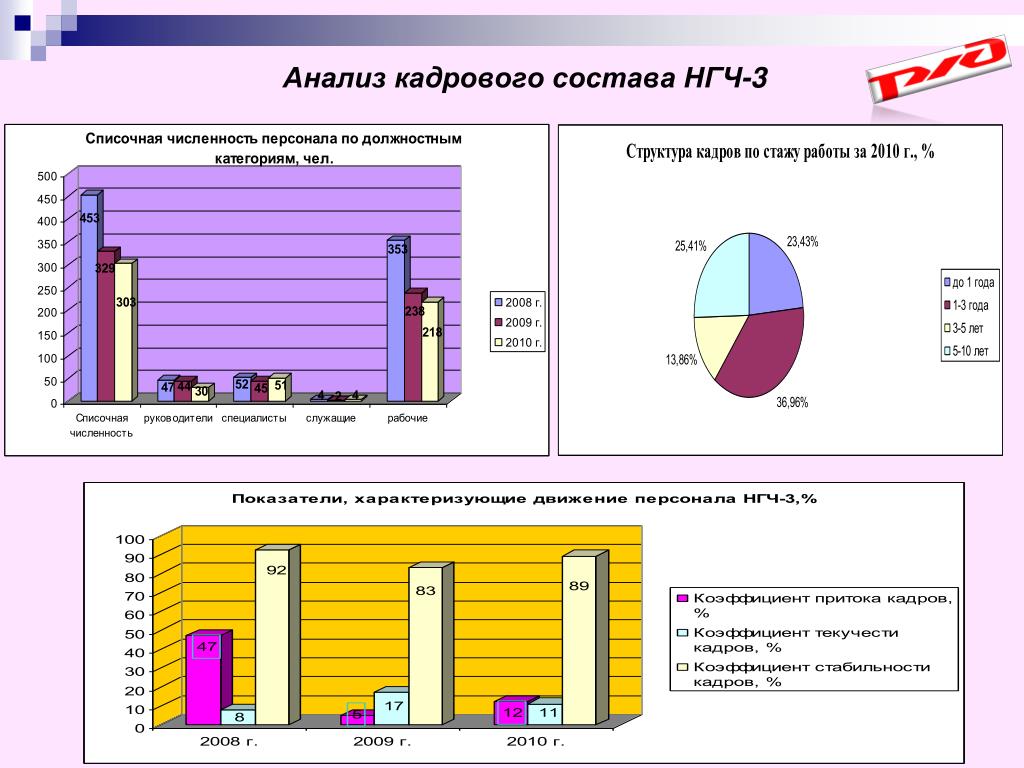The width and height of the screenshot is (1024, 768).
Task: Click the 'Коэффициент притока кадров' magenta legend swatch
Action: (x=683, y=598)
